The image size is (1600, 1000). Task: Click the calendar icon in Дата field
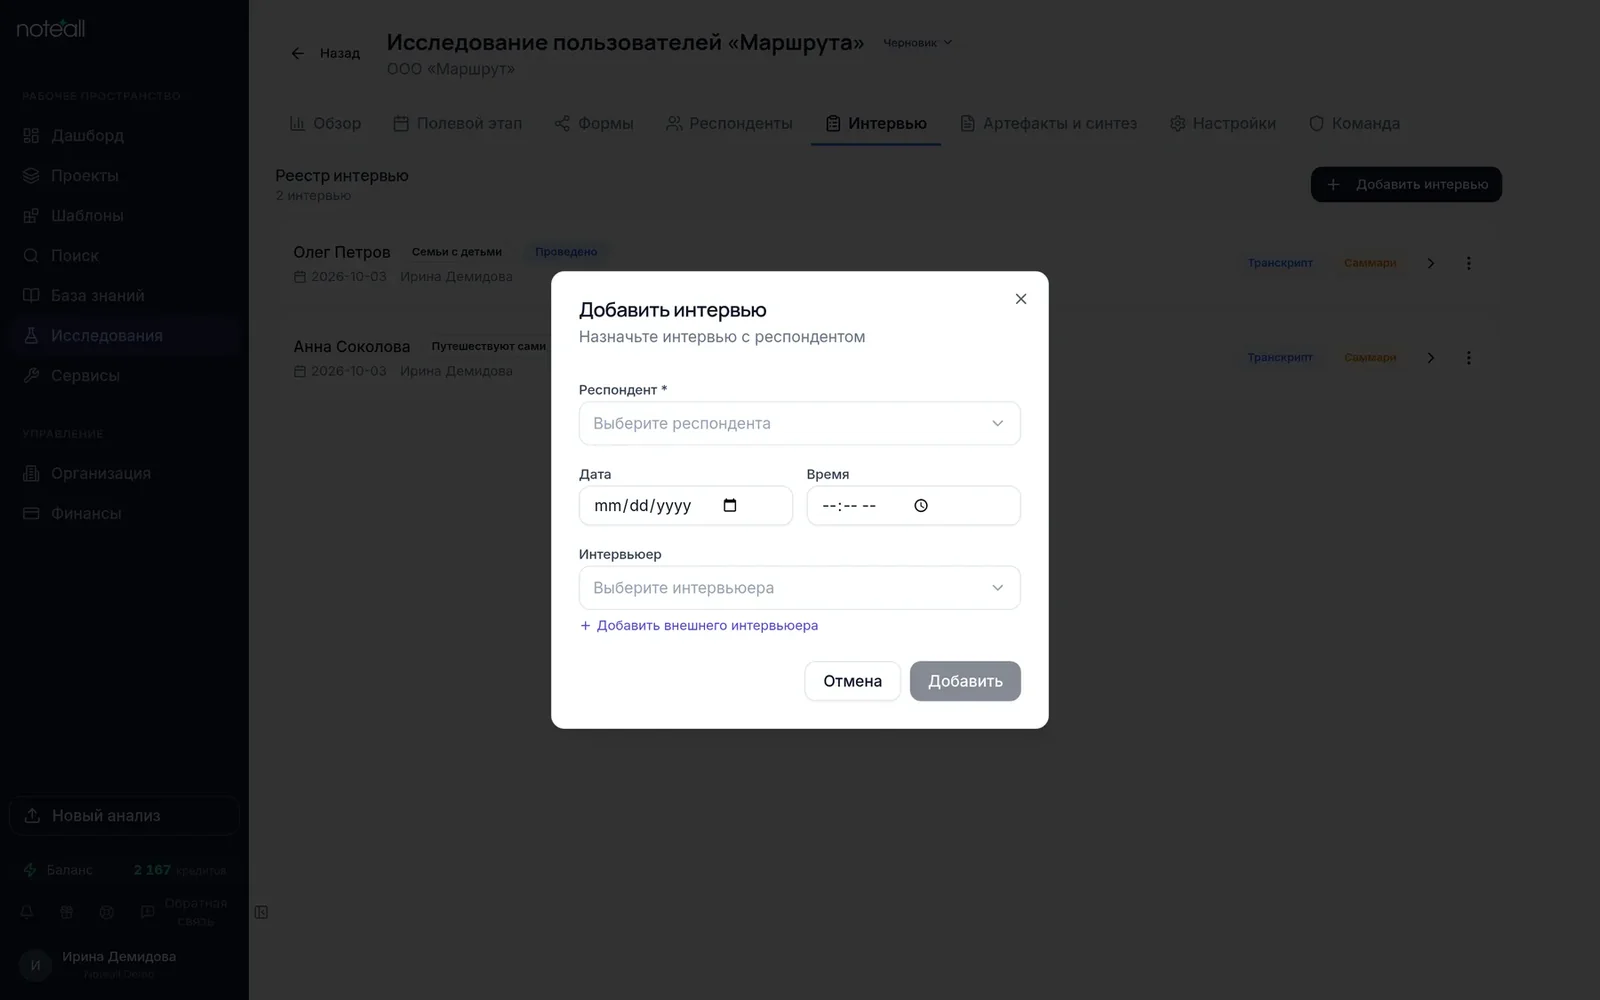[730, 506]
